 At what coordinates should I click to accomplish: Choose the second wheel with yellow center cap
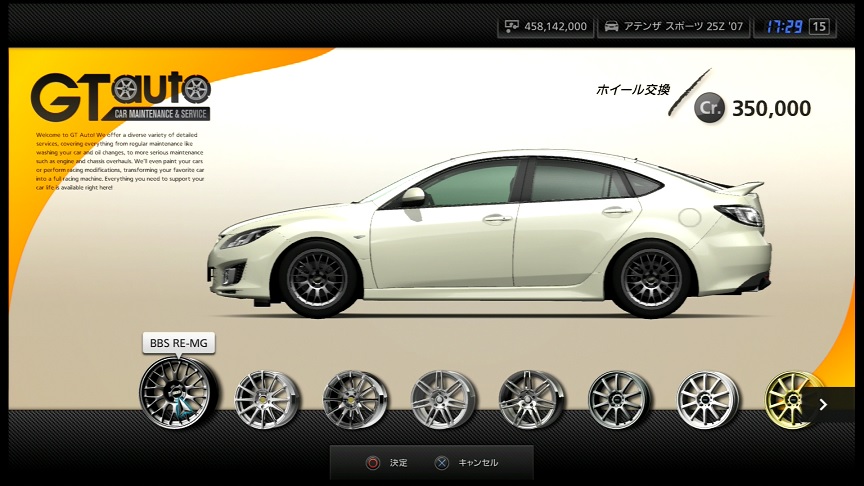[x=266, y=399]
